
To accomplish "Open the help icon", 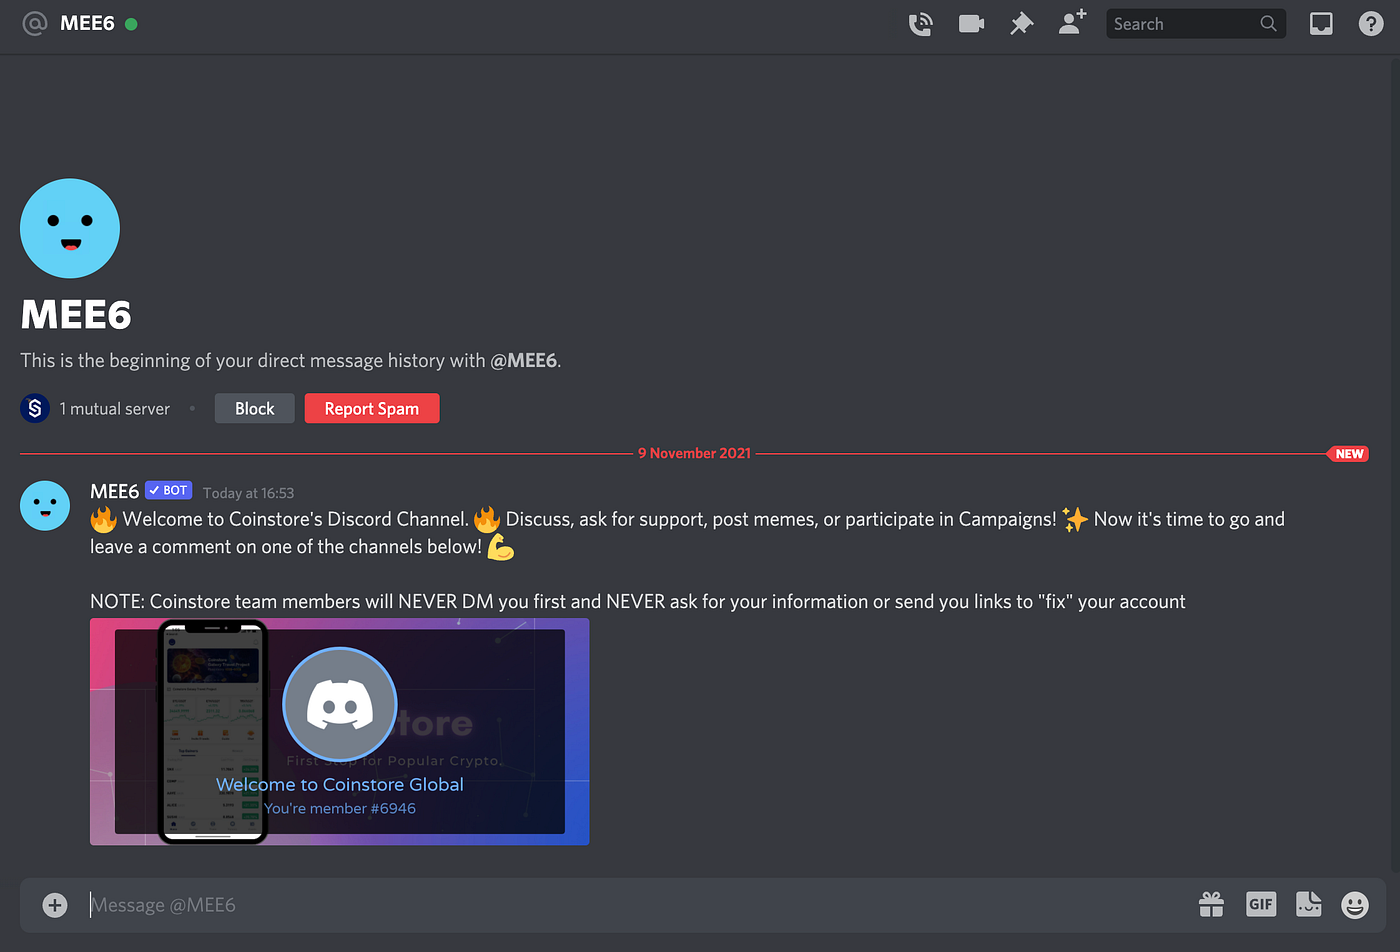I will pyautogui.click(x=1371, y=24).
